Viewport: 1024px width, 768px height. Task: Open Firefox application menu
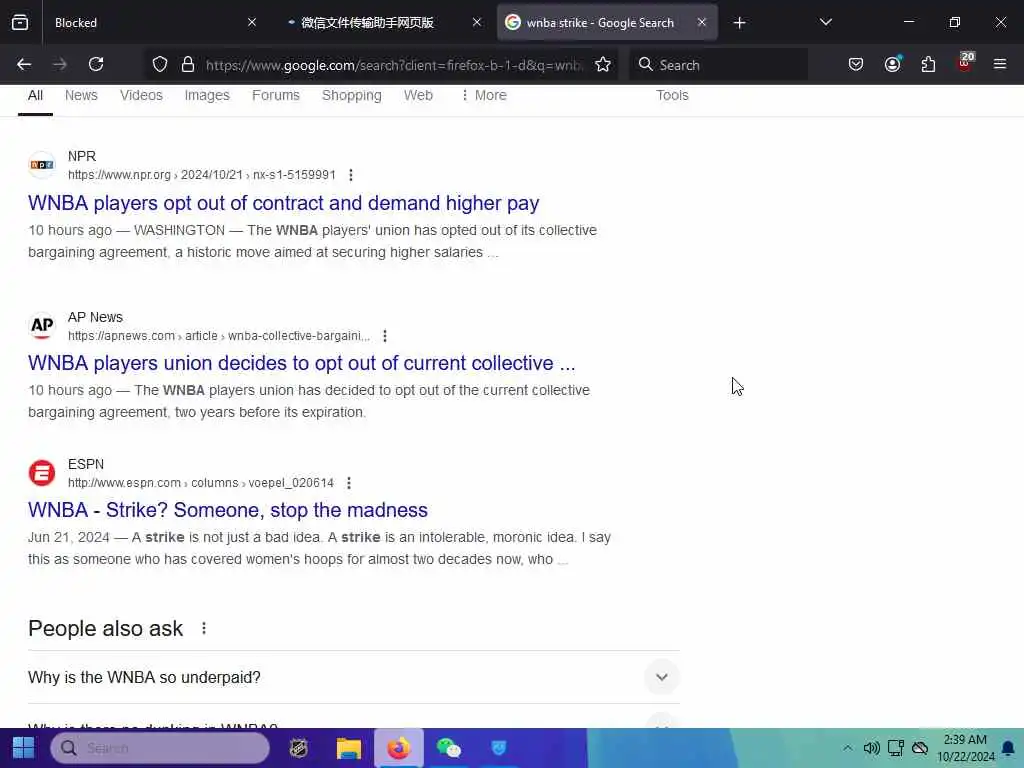1000,64
